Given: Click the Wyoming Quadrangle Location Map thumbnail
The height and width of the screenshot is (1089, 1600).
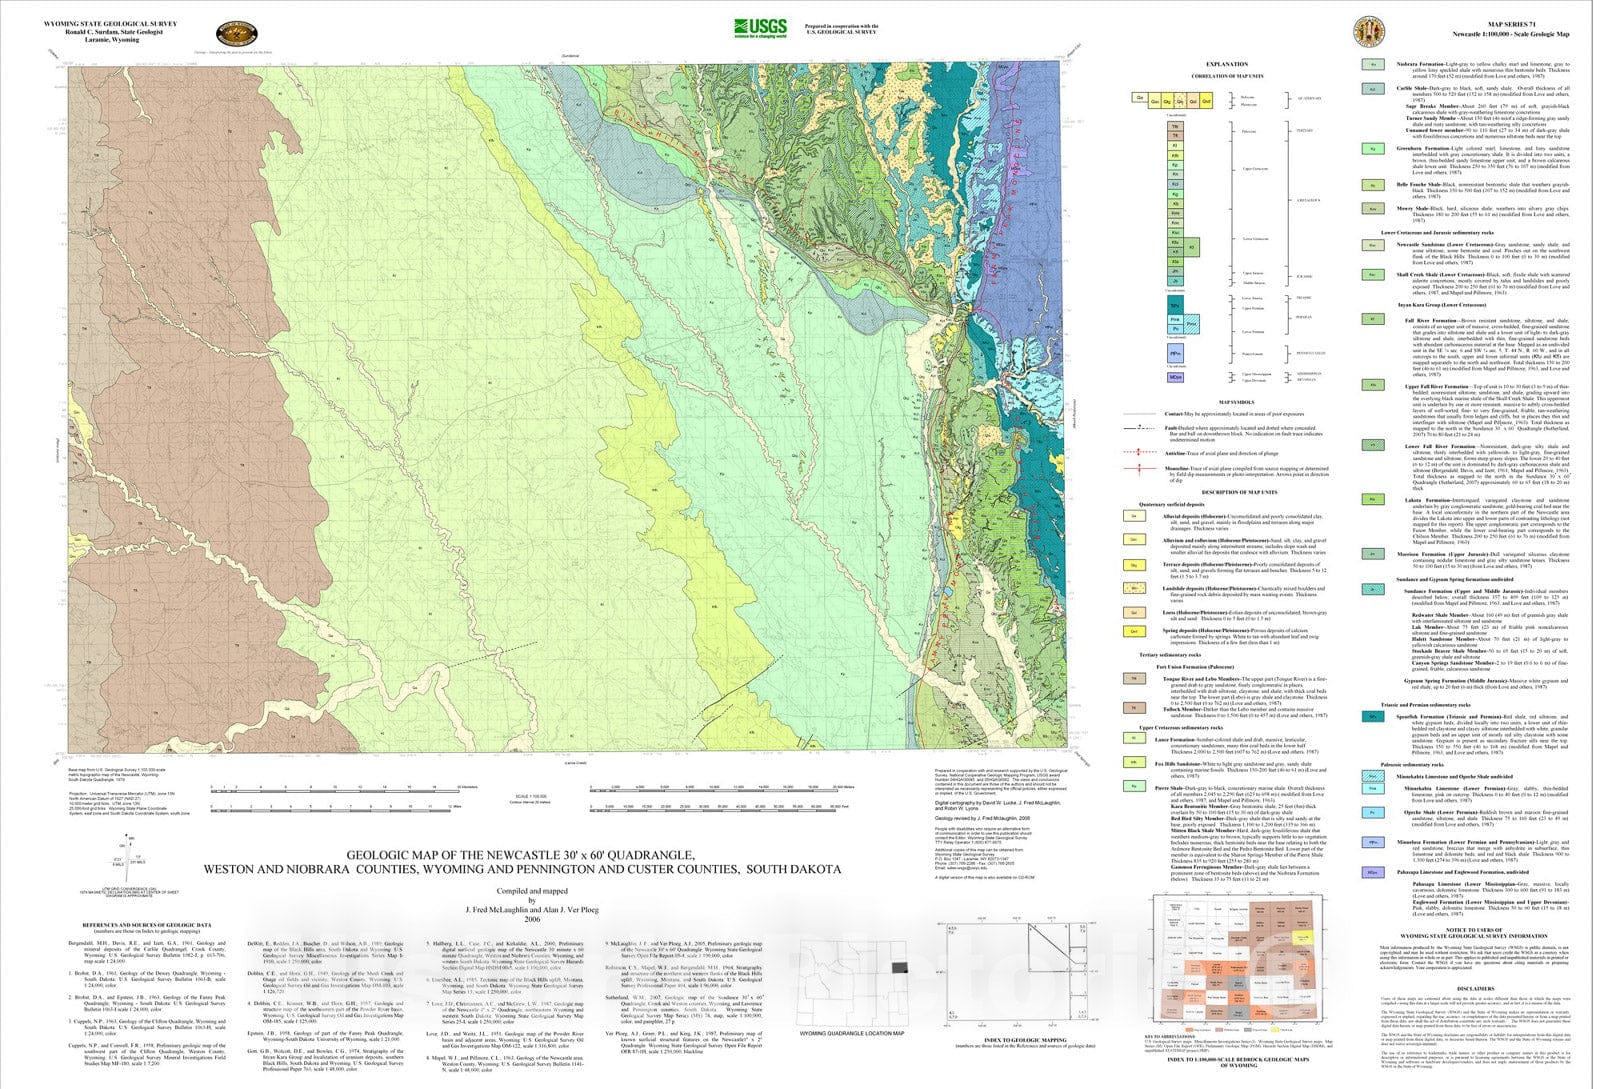Looking at the screenshot, I should coord(853,985).
